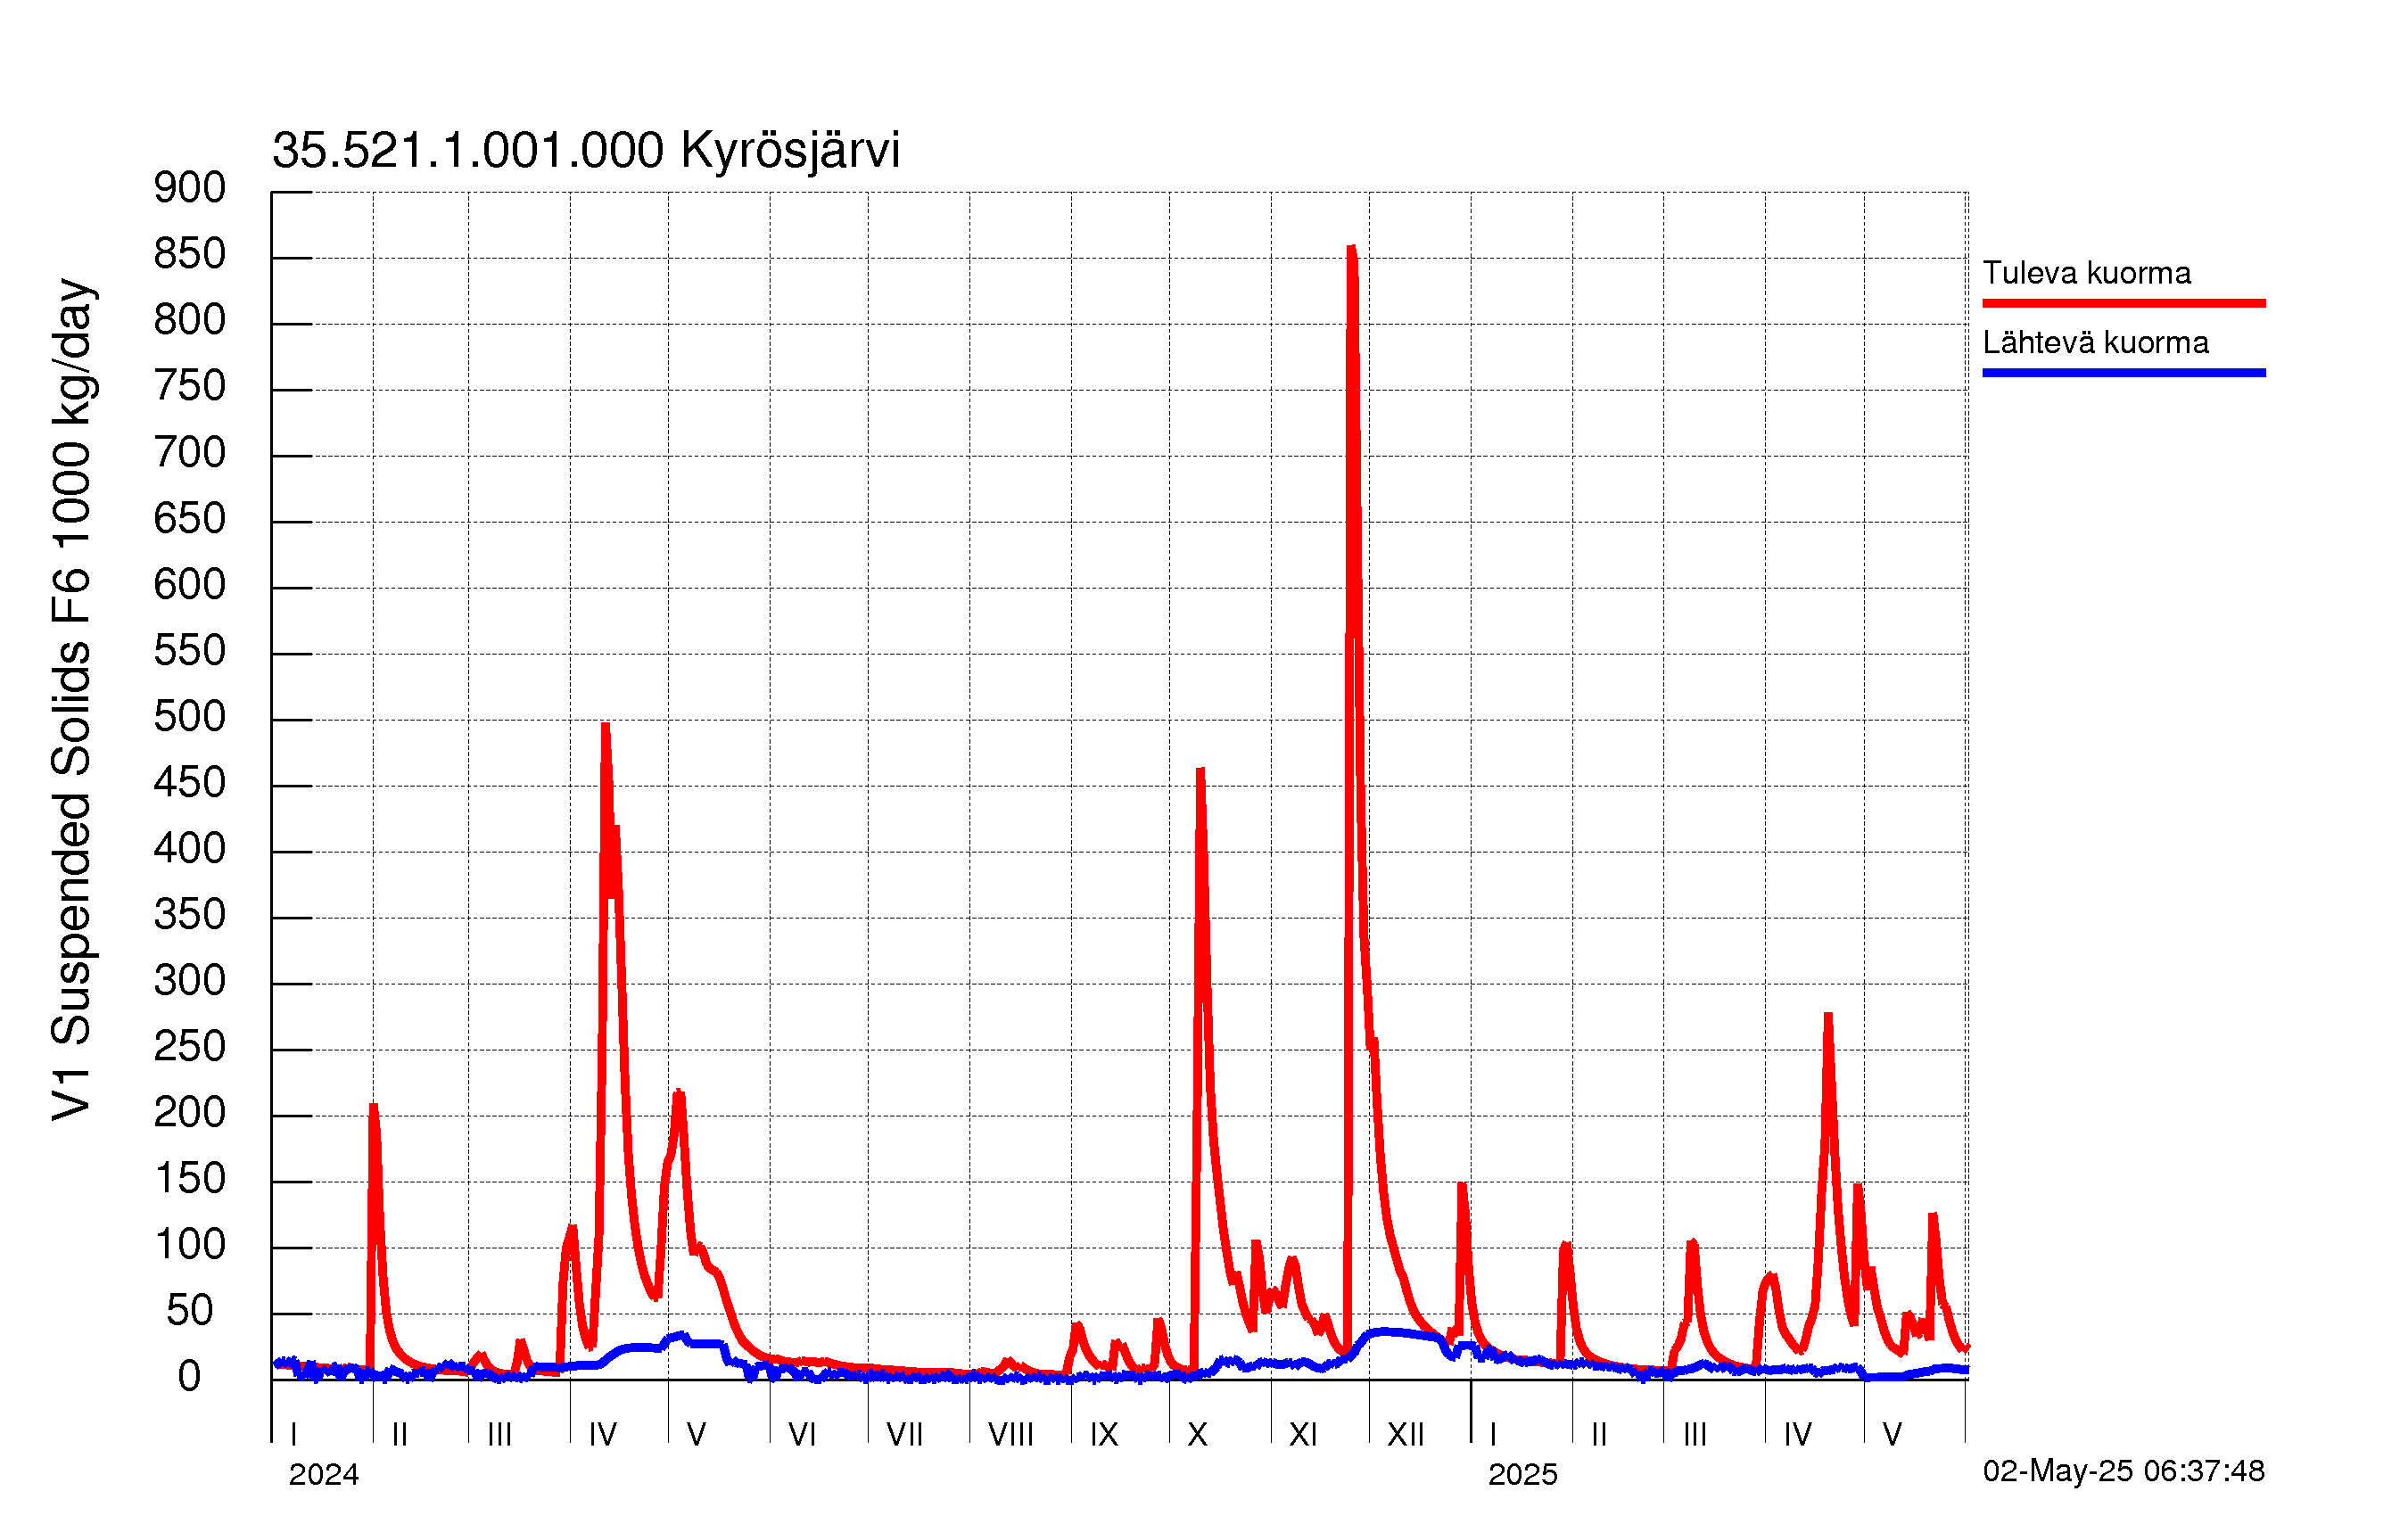
Task: Click the red legend line for Tuleva kuorma
Action: click(2124, 303)
